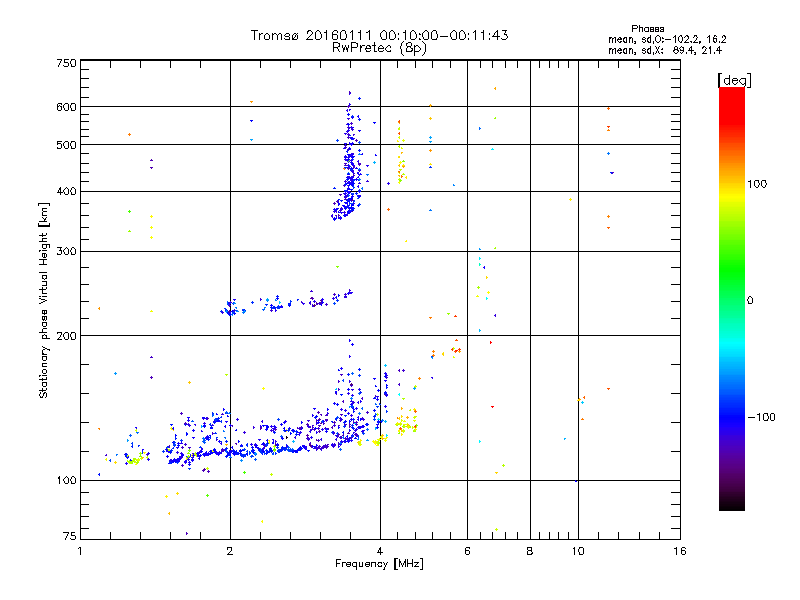The image size is (800, 600).
Task: Click the x-axis tick label '2'
Action: 230,551
